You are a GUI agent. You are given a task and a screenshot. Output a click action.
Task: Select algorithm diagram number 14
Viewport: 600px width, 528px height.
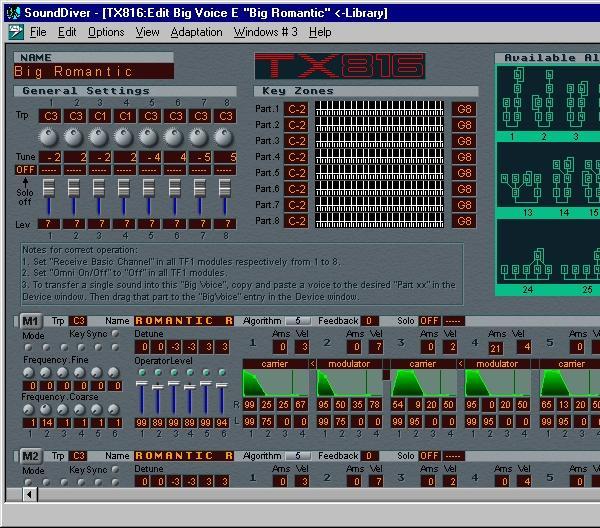(564, 180)
